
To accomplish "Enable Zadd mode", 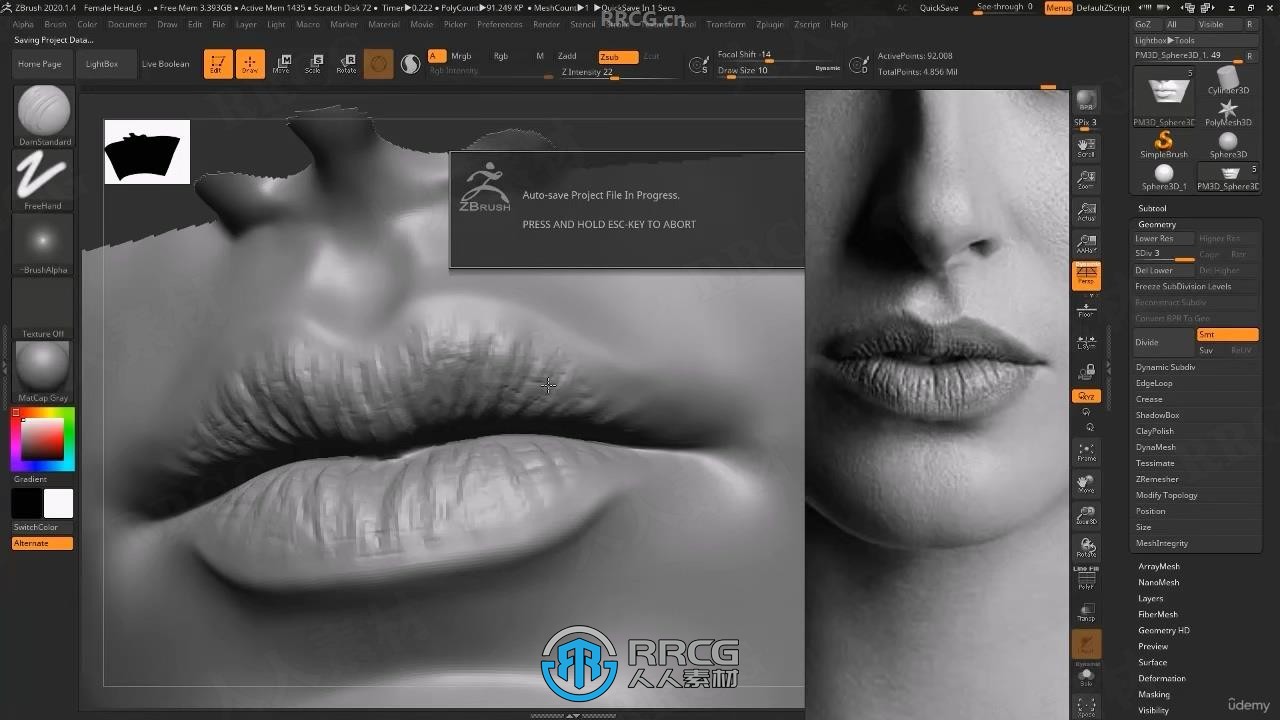I will click(x=567, y=56).
